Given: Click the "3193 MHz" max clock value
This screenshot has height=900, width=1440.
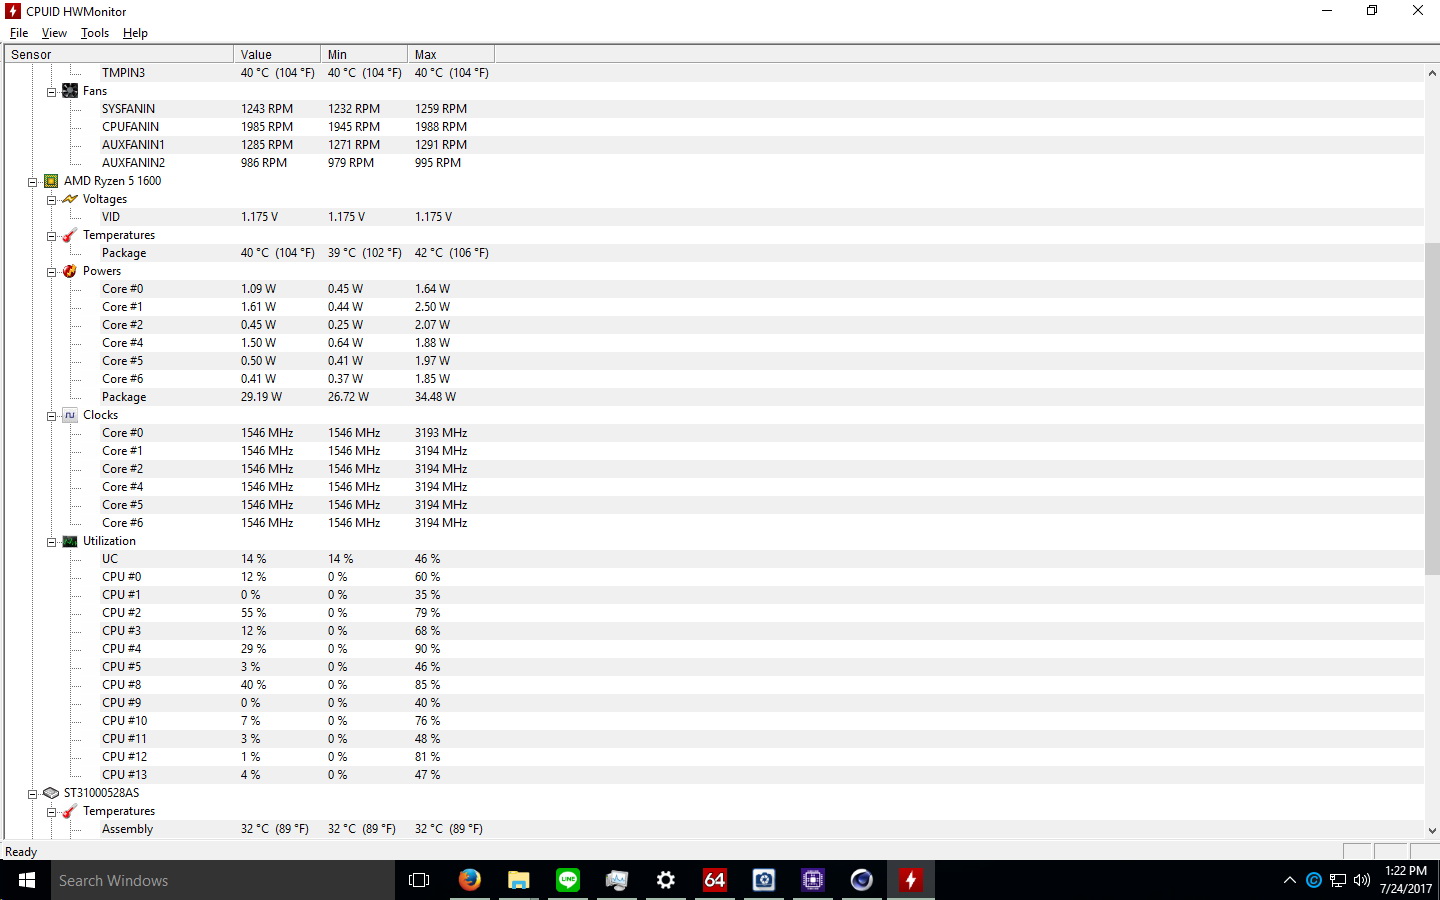Looking at the screenshot, I should [441, 433].
